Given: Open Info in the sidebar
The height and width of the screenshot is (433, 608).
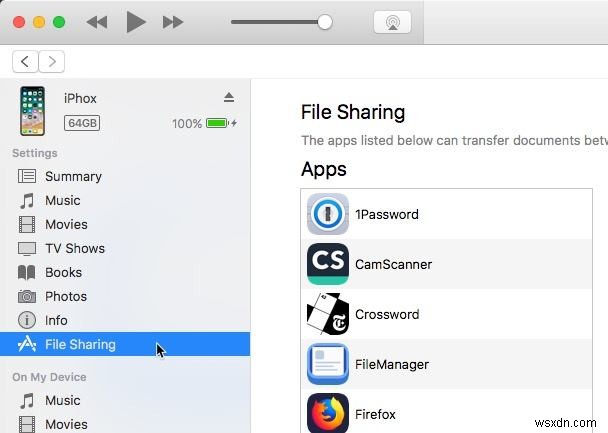Looking at the screenshot, I should coord(125,321).
